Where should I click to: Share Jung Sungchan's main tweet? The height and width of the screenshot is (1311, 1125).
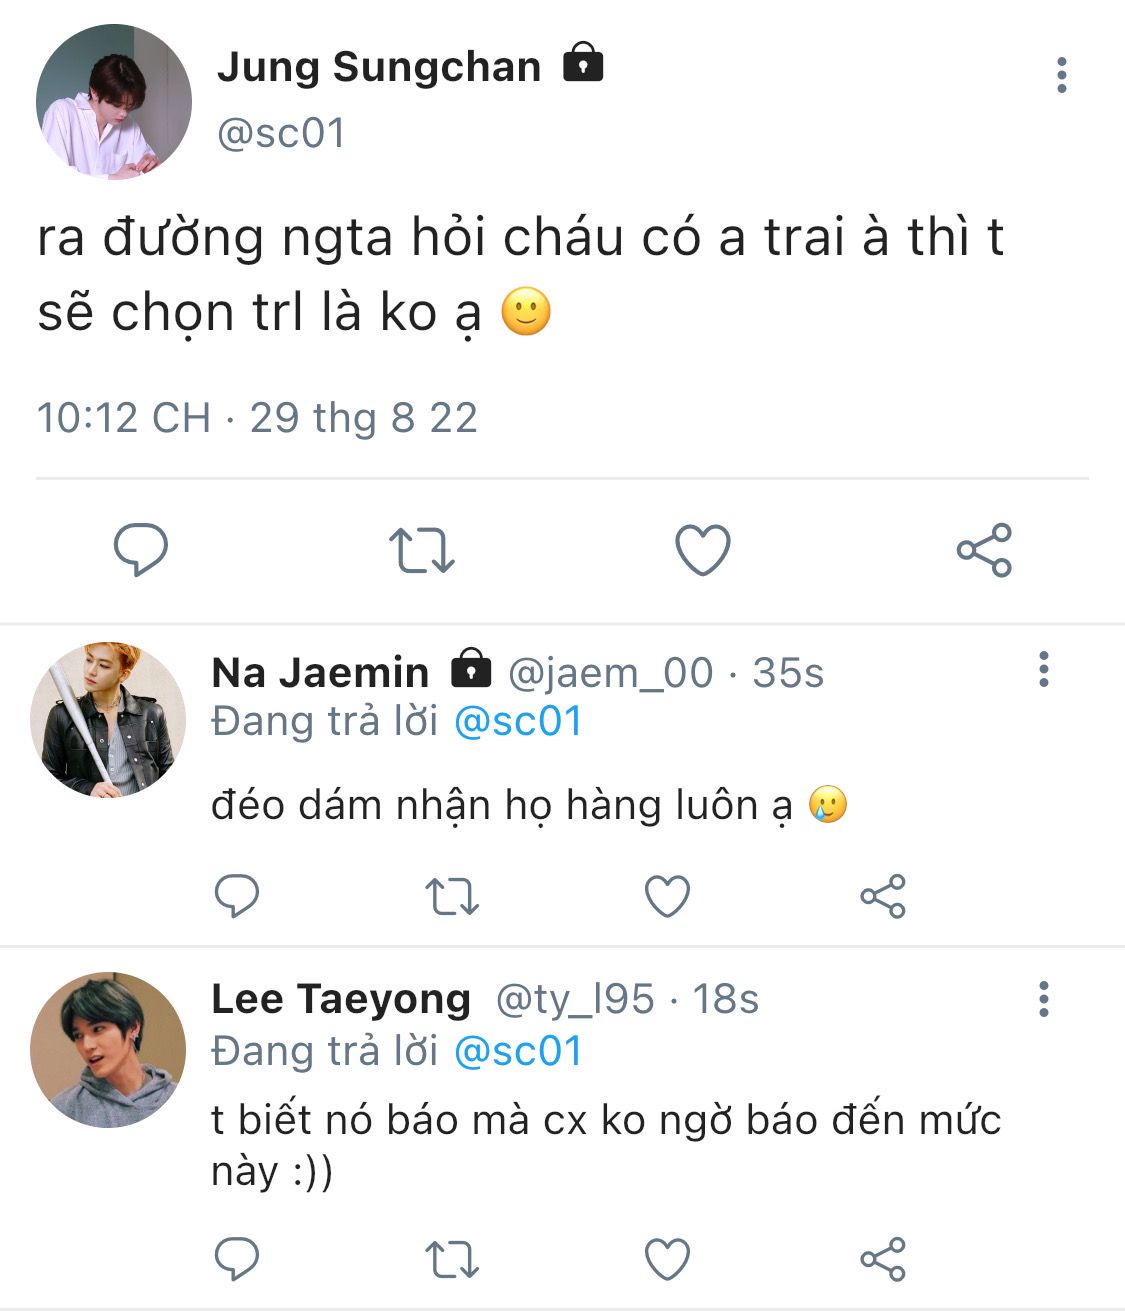point(984,550)
